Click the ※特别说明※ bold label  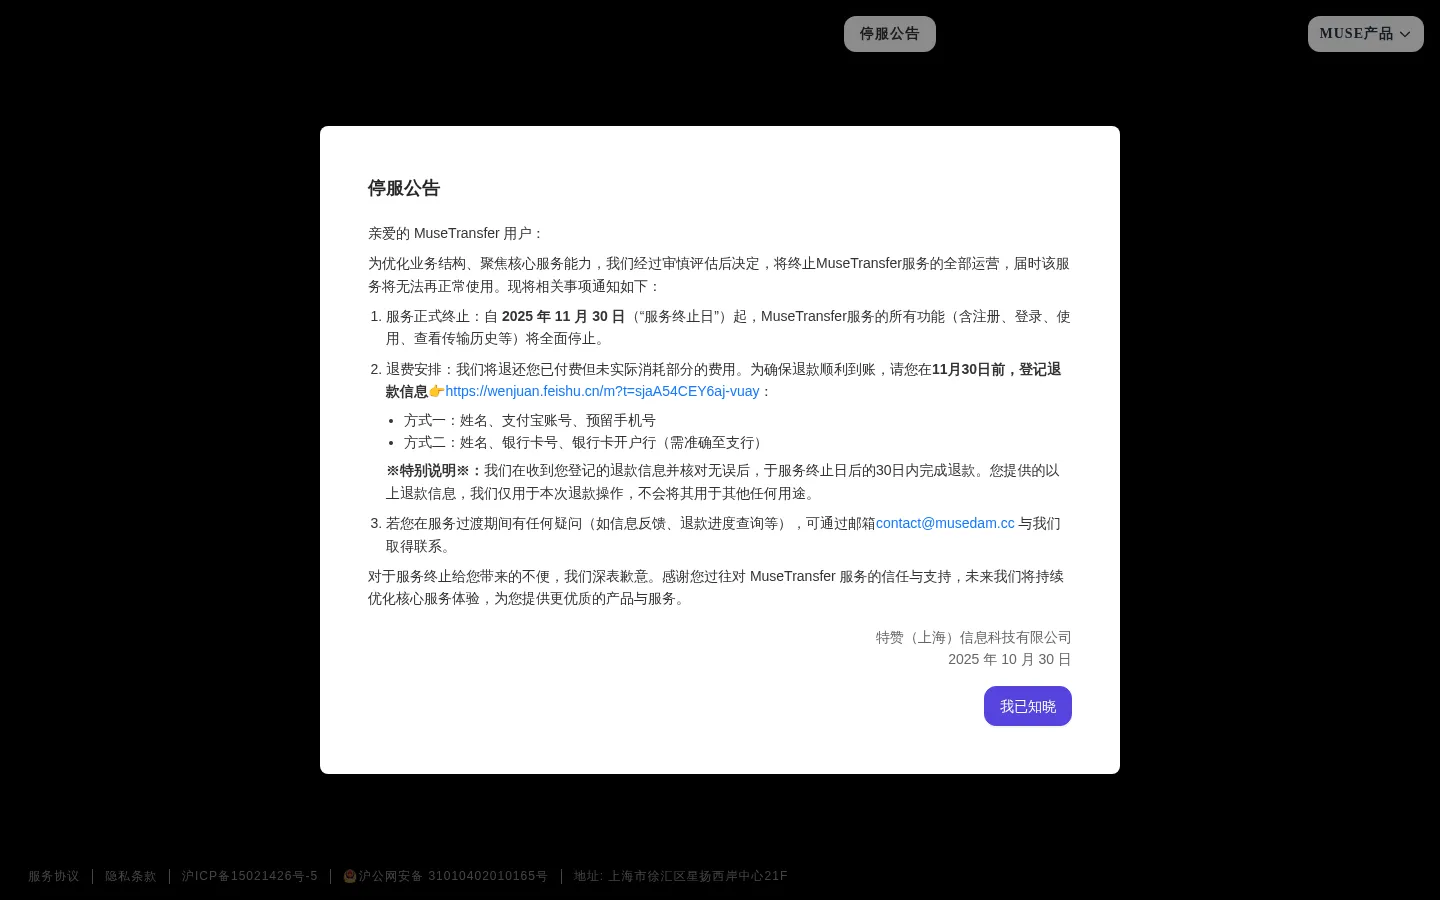[435, 471]
